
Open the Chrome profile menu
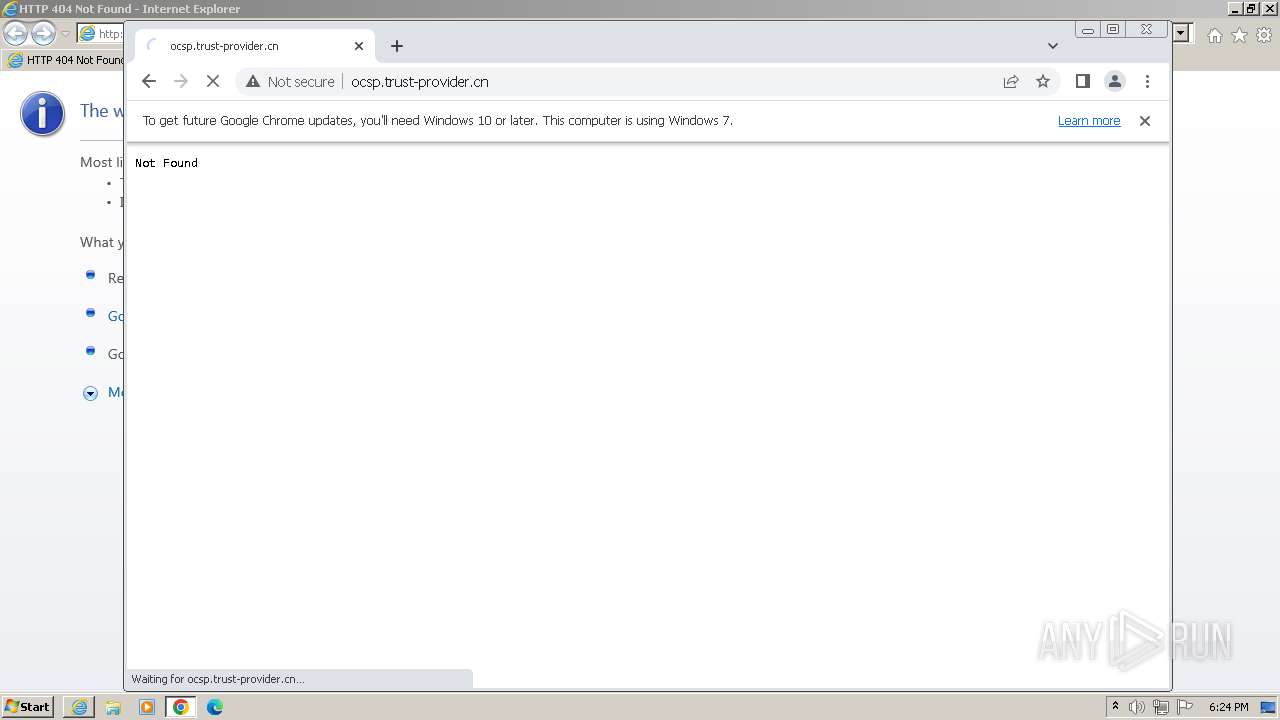(x=1115, y=82)
